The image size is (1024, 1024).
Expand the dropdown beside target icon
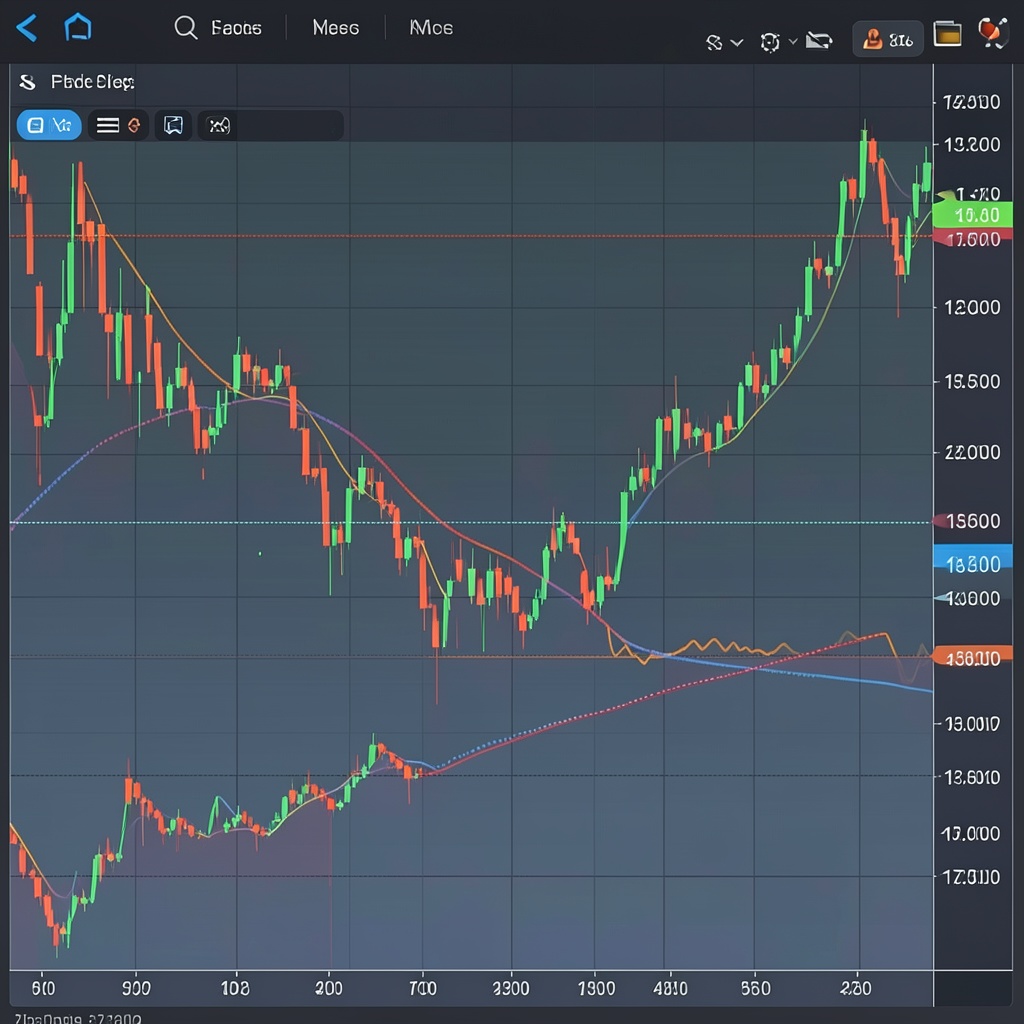coord(793,41)
